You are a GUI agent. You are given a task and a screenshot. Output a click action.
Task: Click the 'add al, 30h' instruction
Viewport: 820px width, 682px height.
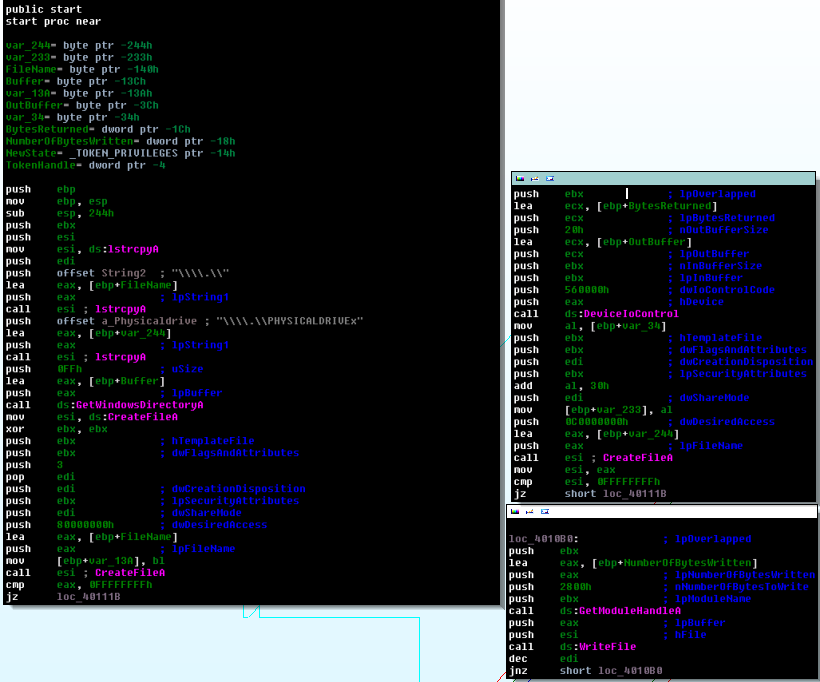click(x=561, y=387)
